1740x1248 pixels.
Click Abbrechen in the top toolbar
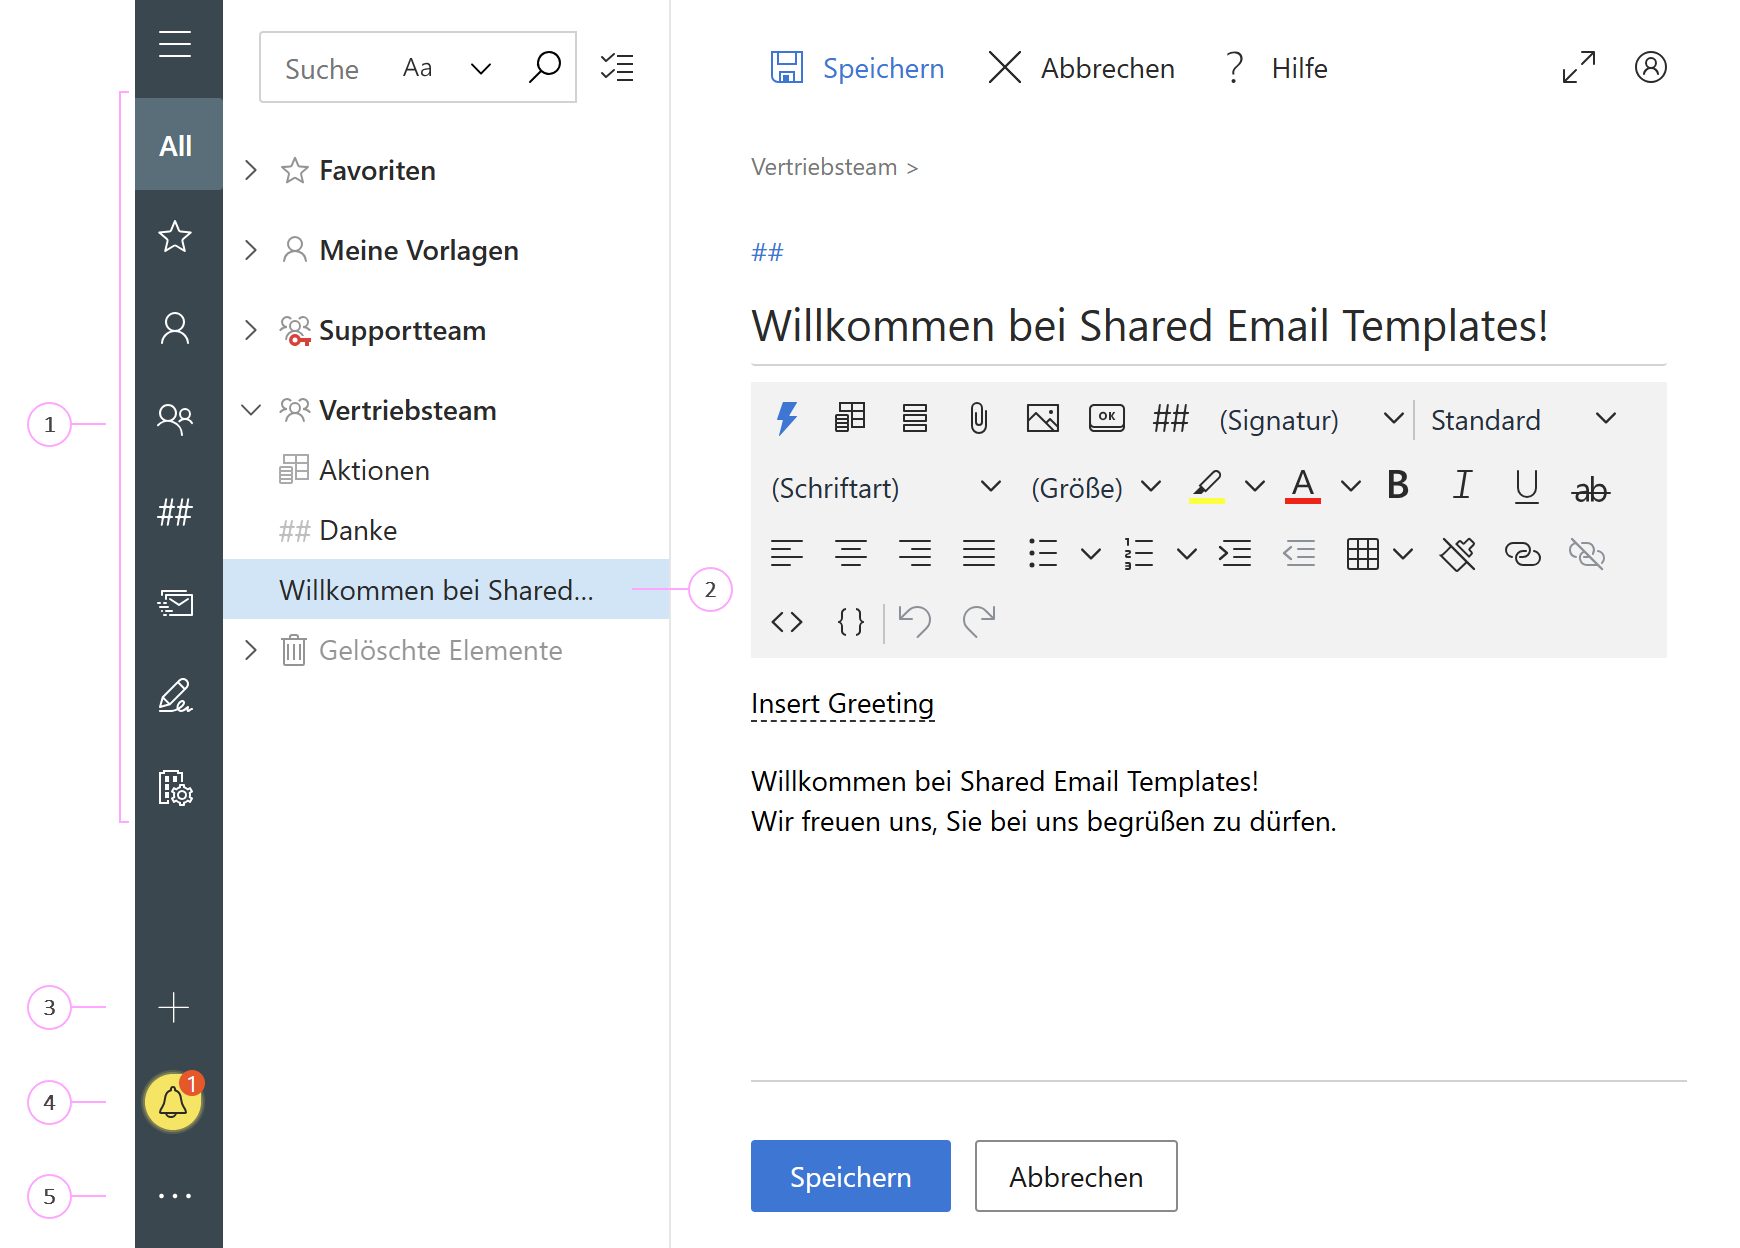coord(1081,68)
